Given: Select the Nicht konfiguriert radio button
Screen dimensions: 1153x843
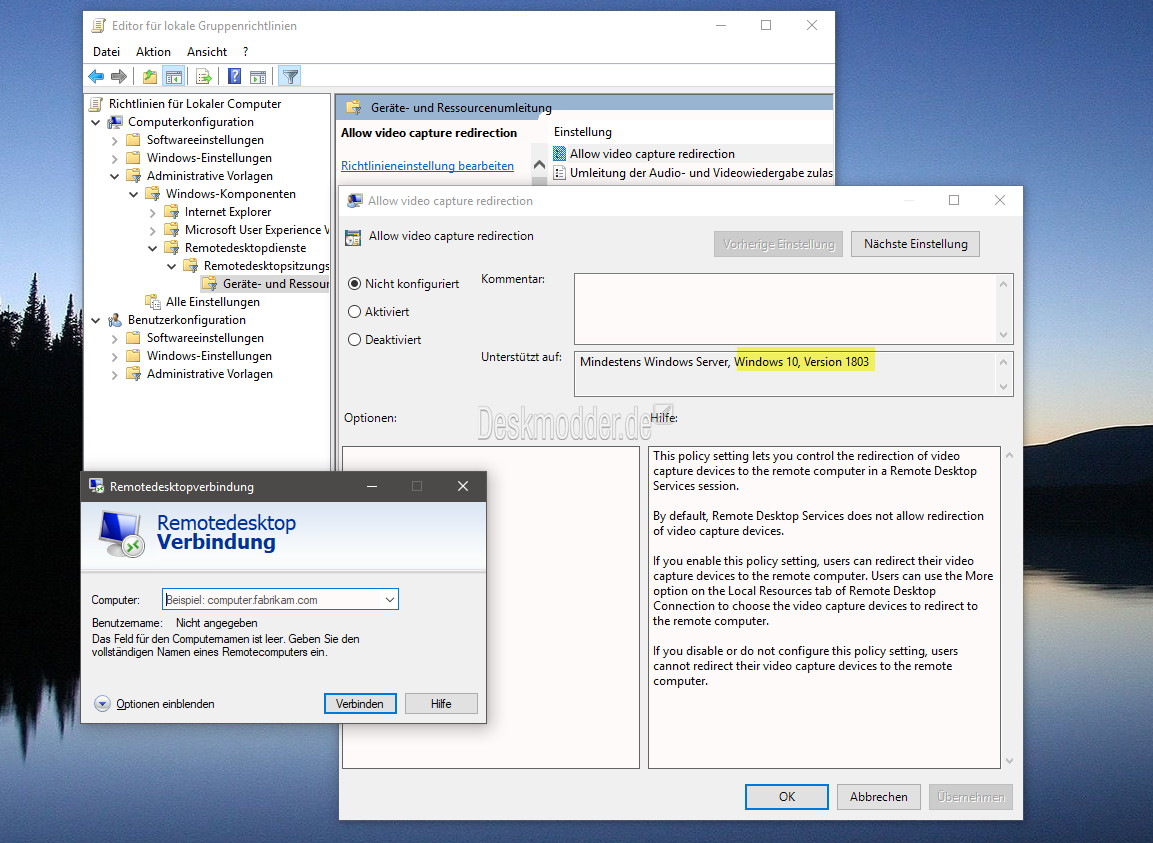Looking at the screenshot, I should pos(354,284).
